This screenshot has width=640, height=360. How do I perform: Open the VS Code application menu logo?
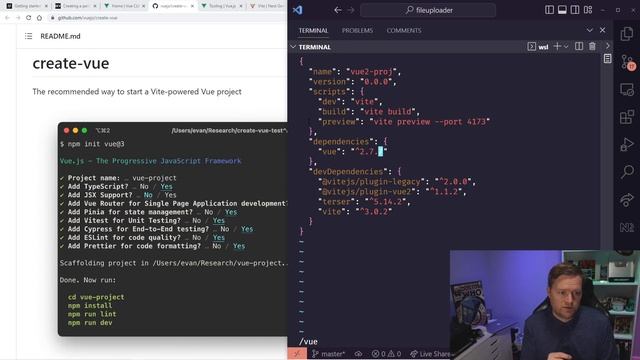(298, 10)
